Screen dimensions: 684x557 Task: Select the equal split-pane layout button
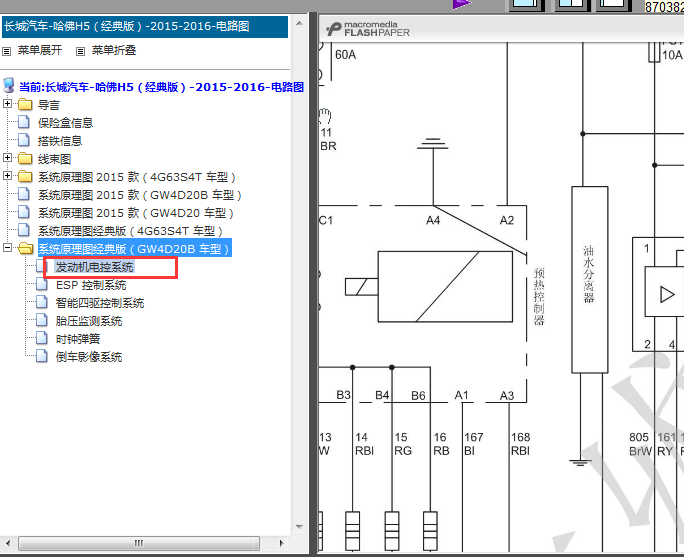click(x=572, y=5)
